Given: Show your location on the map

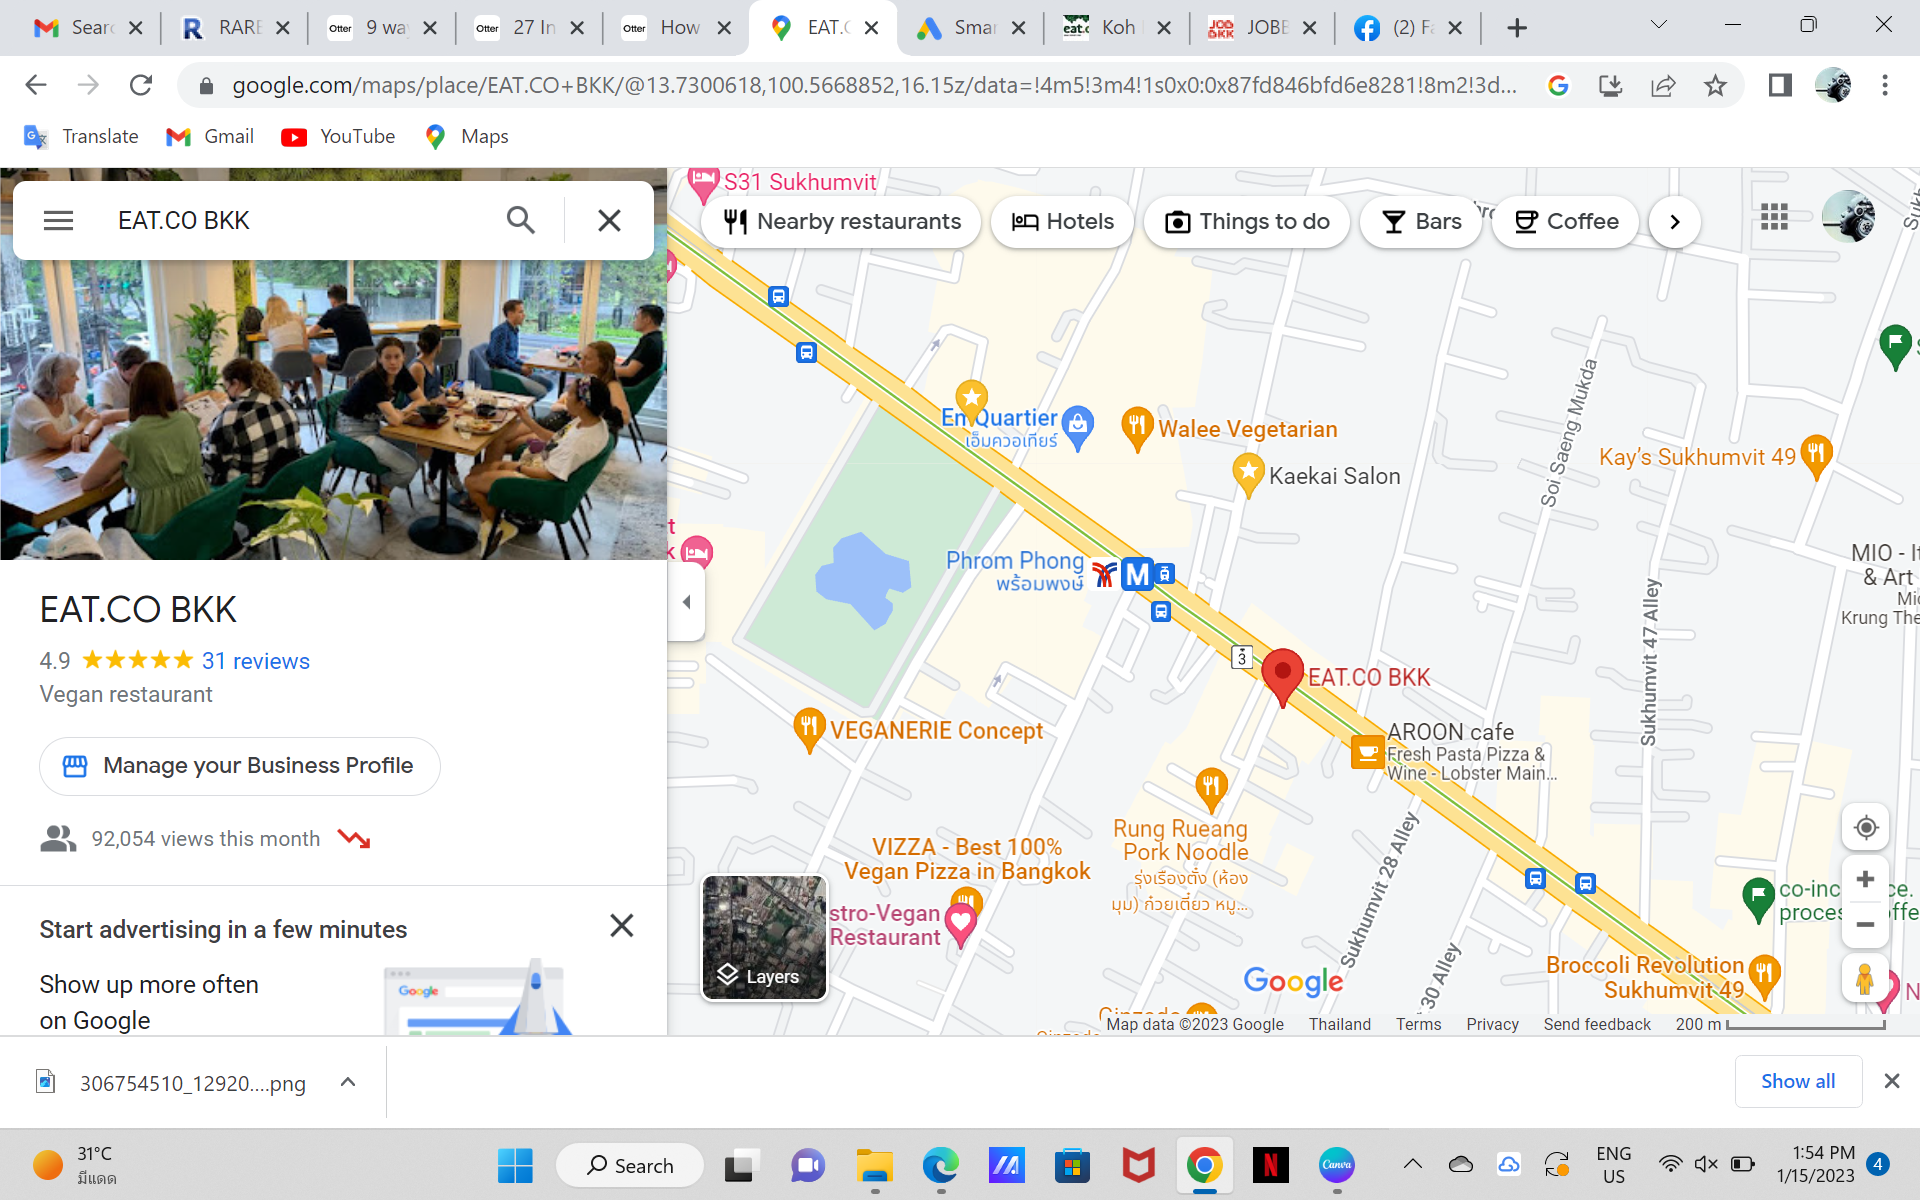Looking at the screenshot, I should (1865, 828).
